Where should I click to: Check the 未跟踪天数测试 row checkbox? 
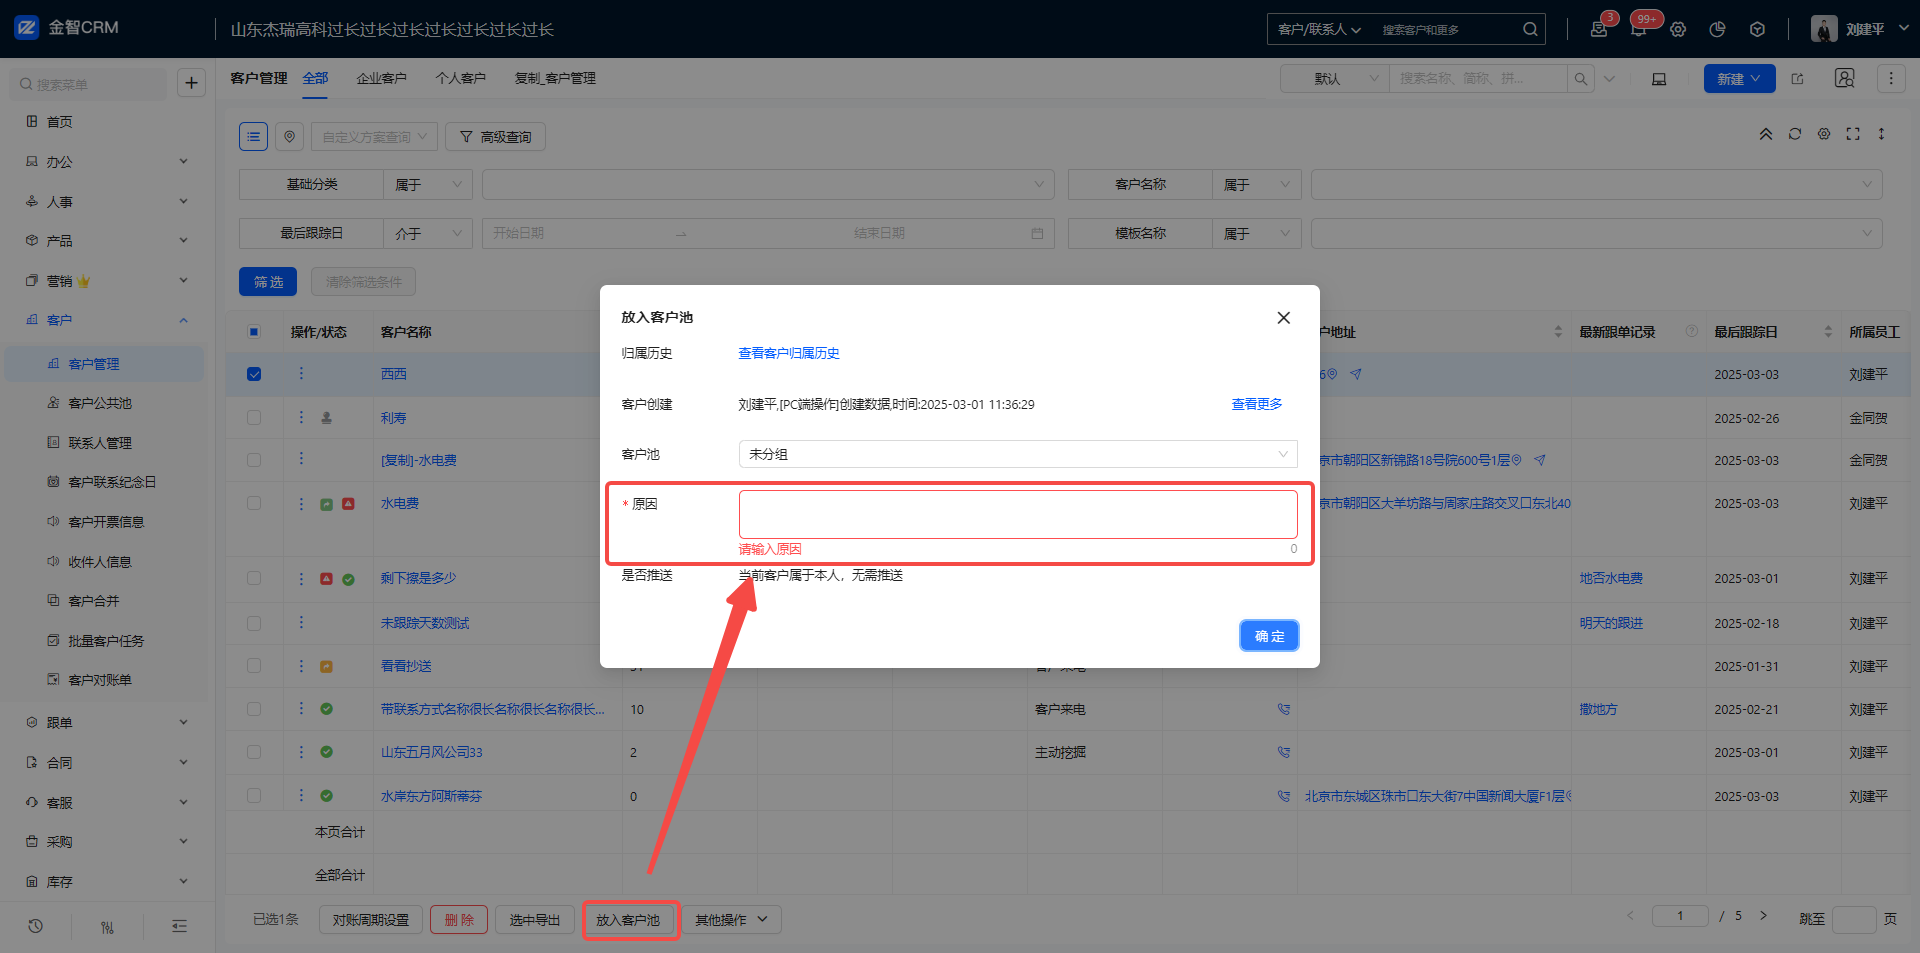(x=254, y=623)
